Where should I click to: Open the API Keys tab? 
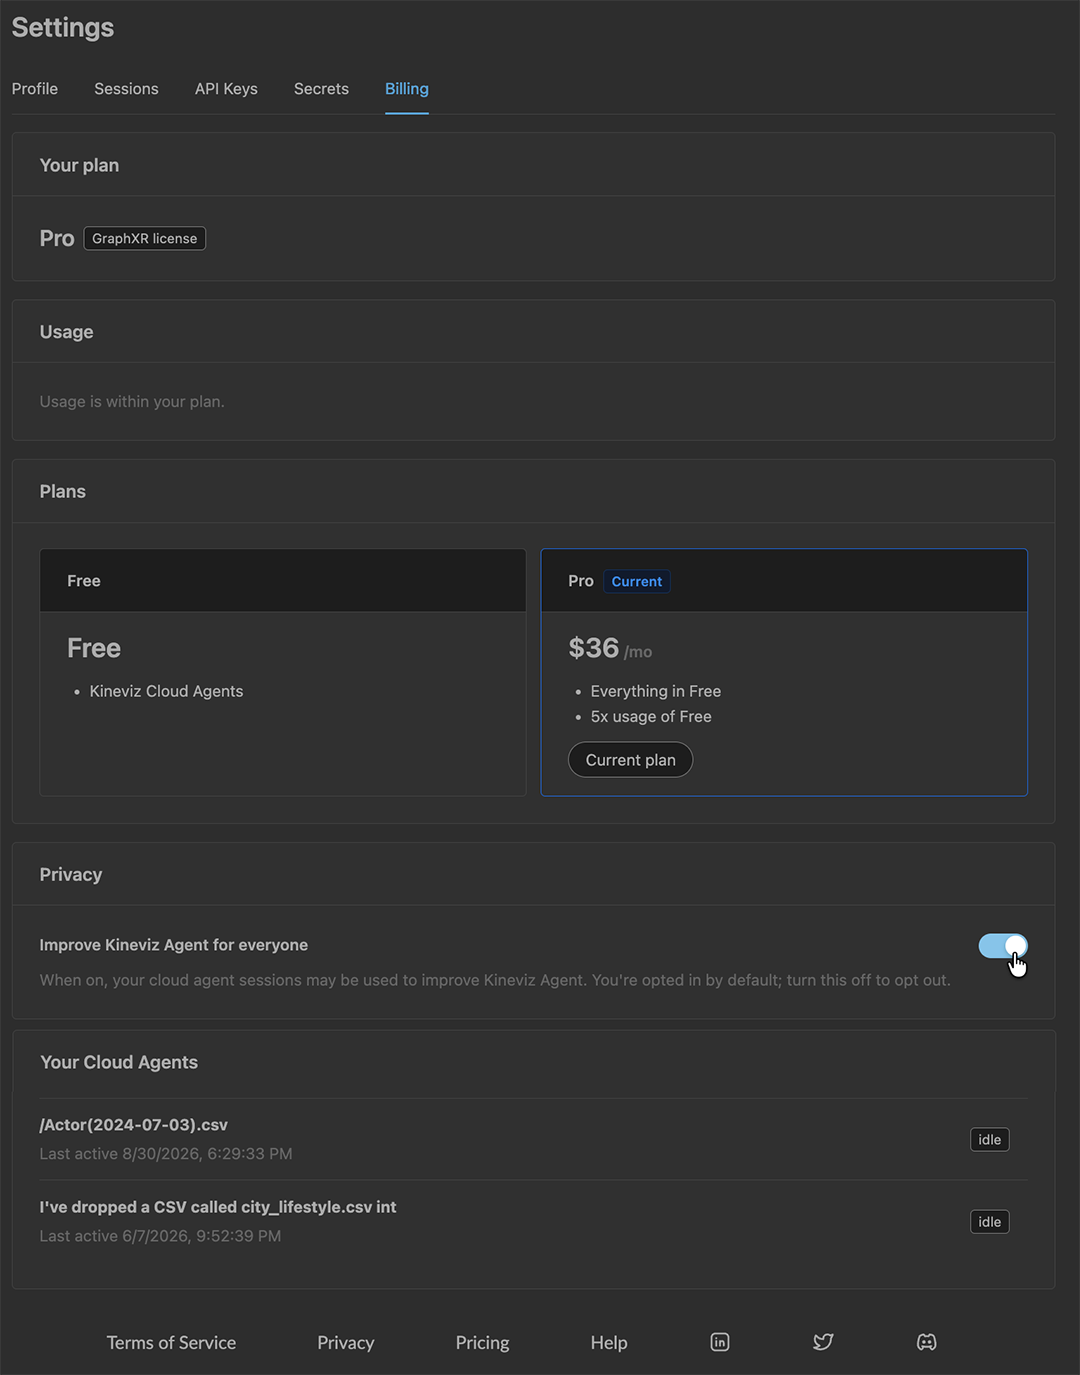226,89
